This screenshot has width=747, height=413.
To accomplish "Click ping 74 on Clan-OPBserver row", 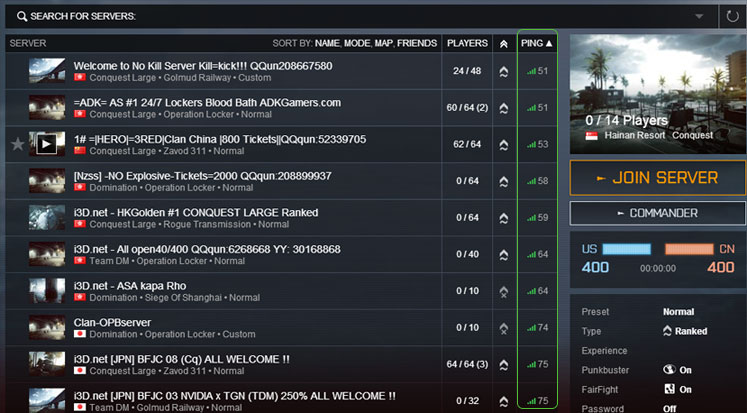I will [x=537, y=328].
